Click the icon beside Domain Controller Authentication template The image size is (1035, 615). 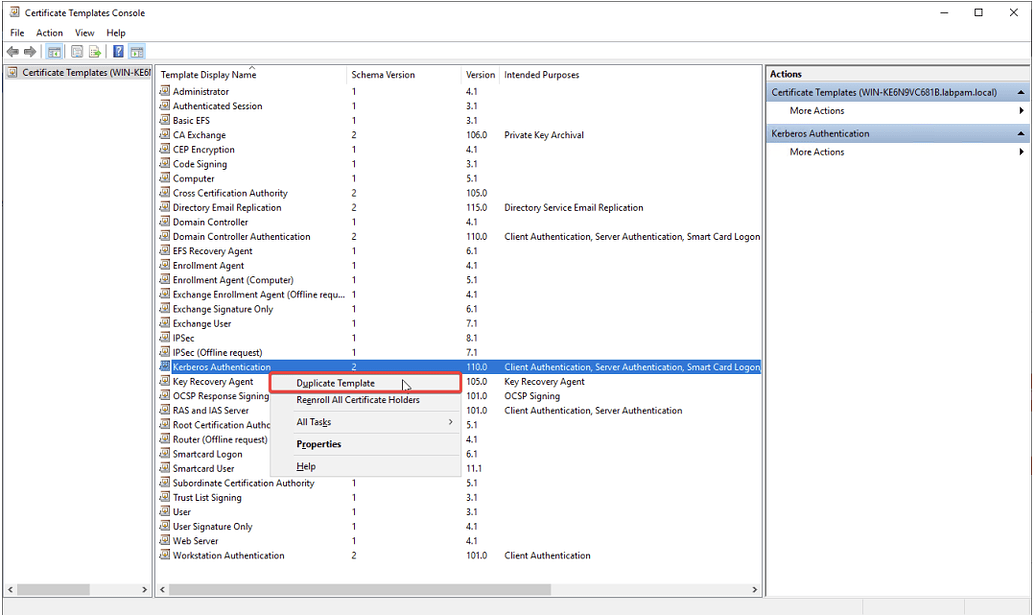164,236
